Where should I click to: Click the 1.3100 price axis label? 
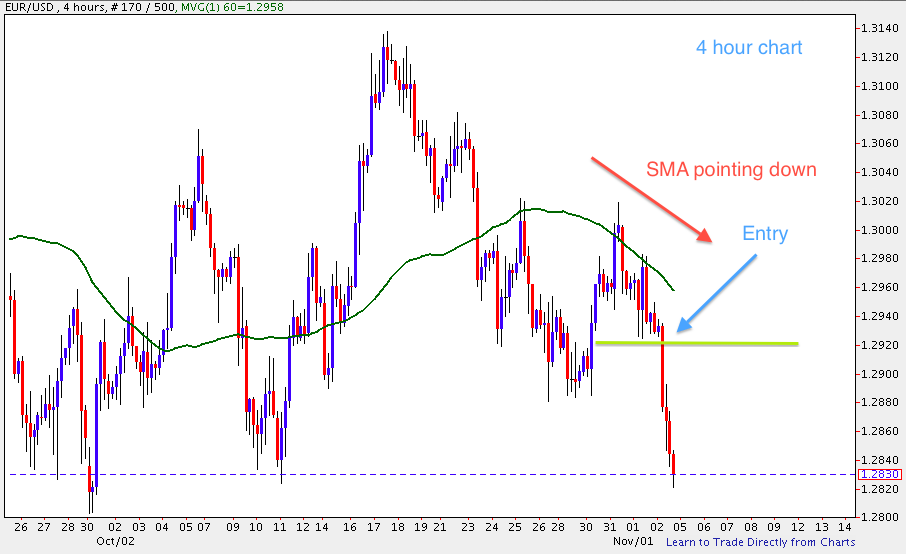[x=879, y=86]
